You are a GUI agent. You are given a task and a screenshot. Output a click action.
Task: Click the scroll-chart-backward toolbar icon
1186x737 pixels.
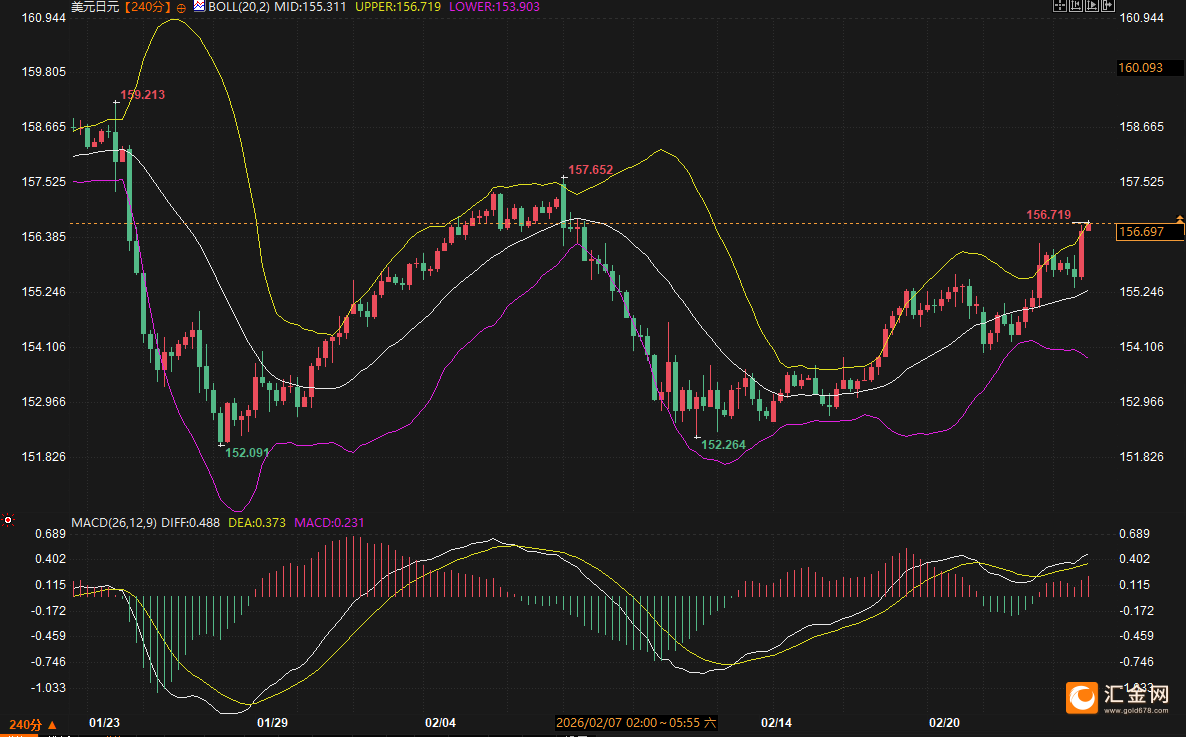point(1076,5)
